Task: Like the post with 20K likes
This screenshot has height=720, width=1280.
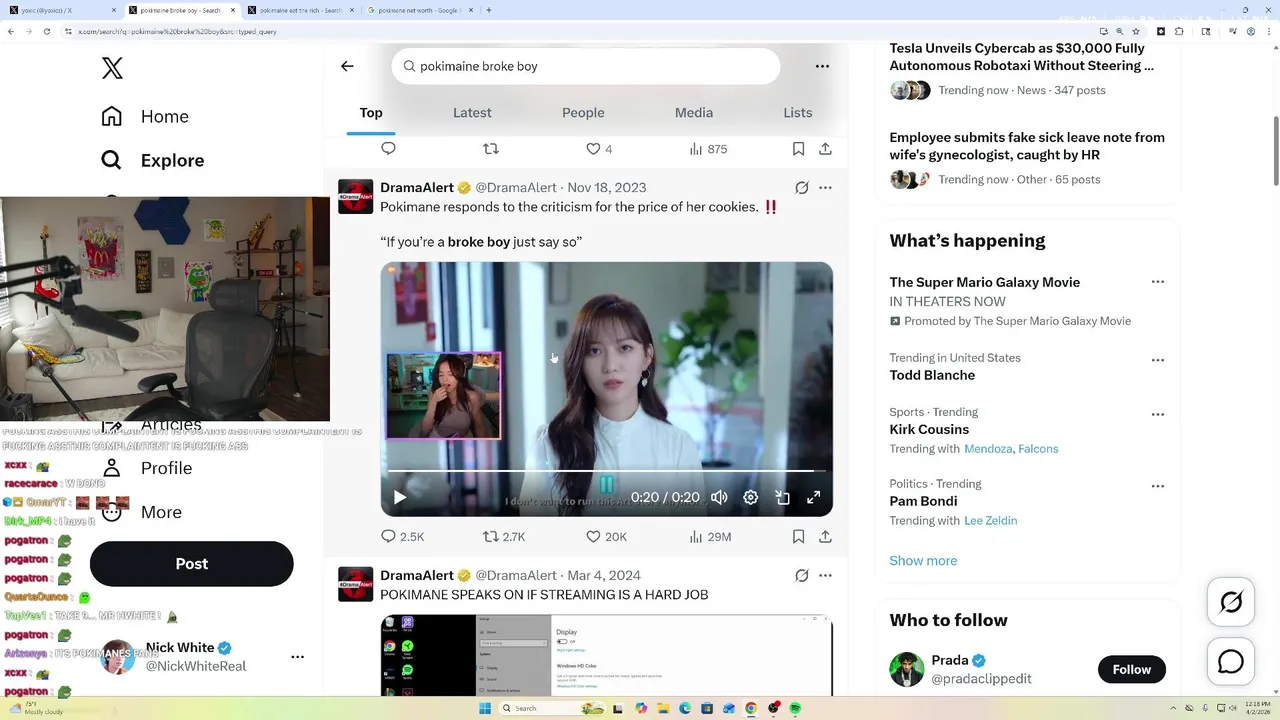Action: tap(606, 537)
